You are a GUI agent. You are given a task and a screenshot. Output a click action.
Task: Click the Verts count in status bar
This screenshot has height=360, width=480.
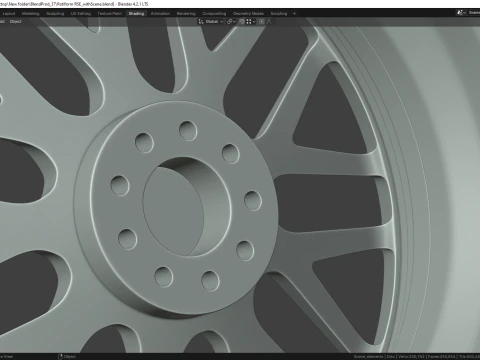coord(411,357)
